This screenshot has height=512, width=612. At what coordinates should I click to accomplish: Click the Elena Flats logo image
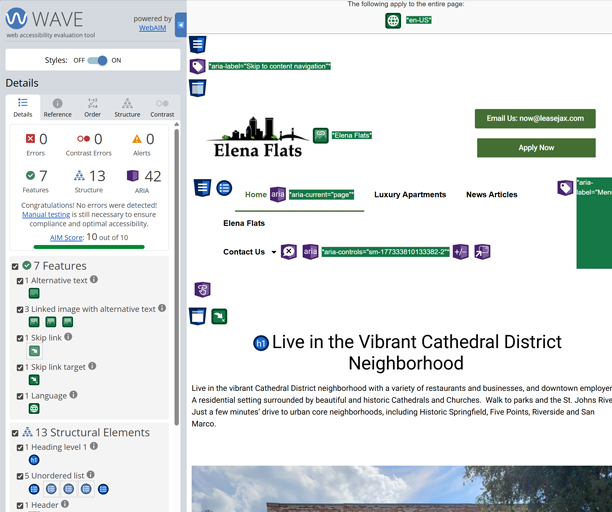point(258,137)
